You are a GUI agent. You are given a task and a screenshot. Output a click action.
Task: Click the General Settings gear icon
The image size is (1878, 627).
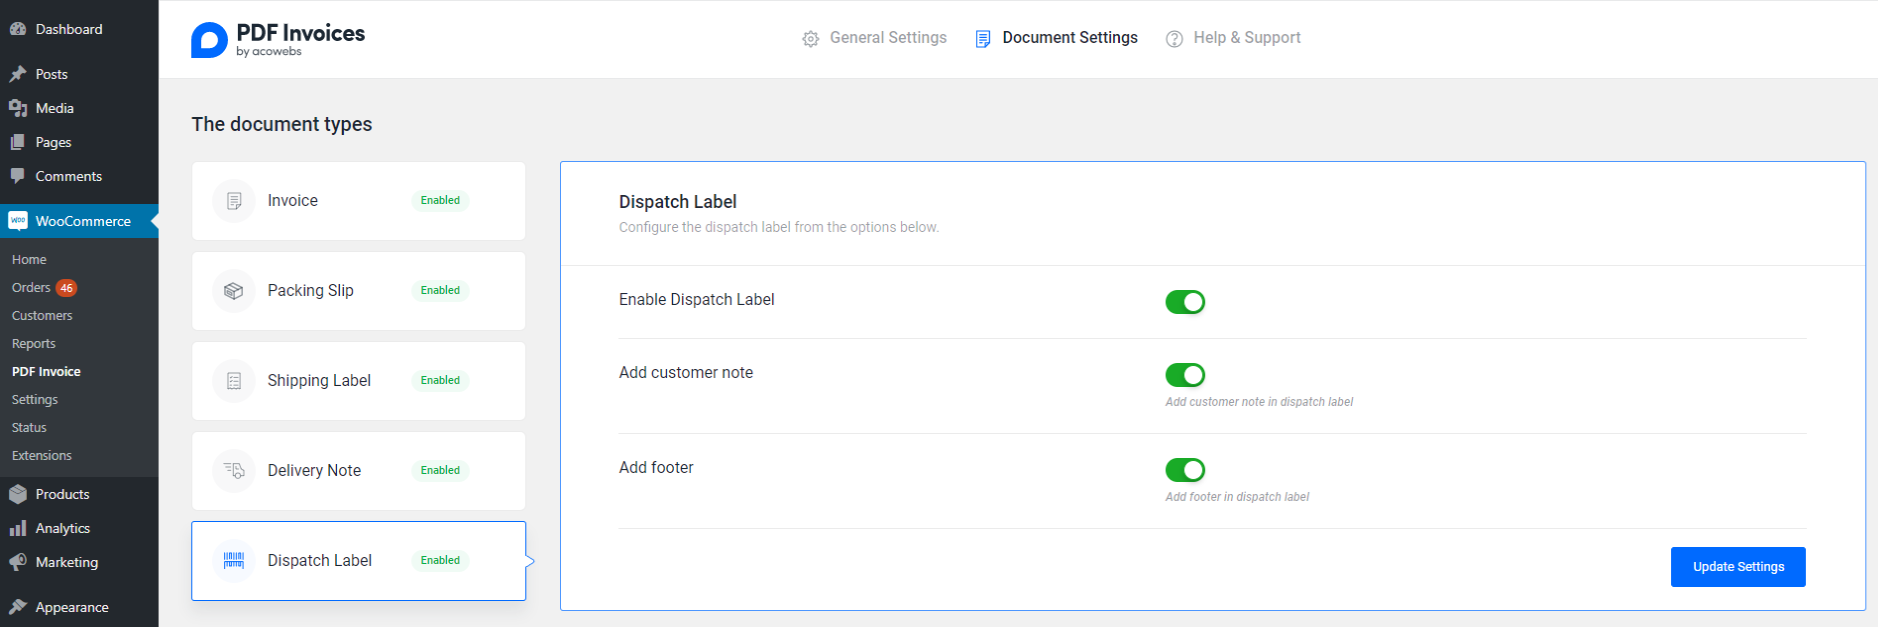(x=810, y=39)
